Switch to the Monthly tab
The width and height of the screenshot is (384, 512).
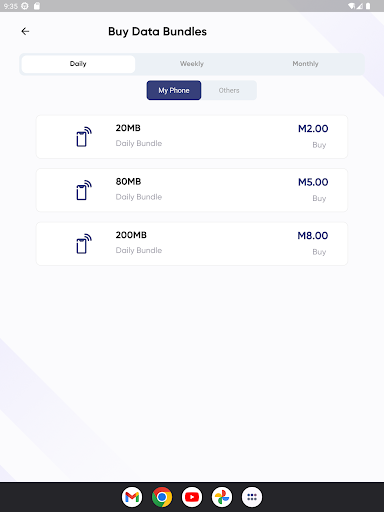pyautogui.click(x=305, y=64)
